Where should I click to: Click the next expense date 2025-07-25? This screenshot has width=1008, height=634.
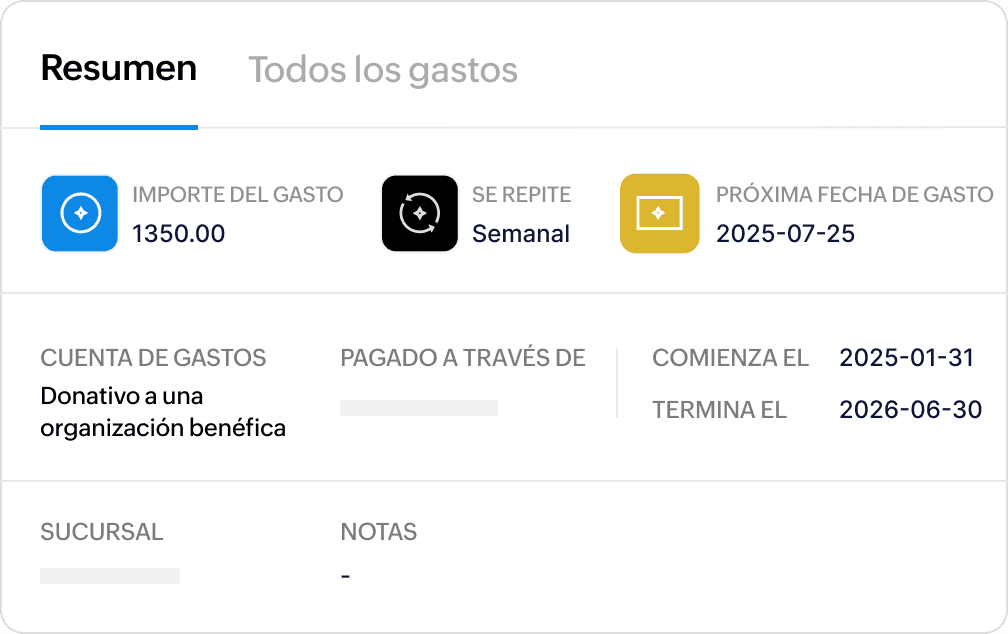[x=786, y=233]
